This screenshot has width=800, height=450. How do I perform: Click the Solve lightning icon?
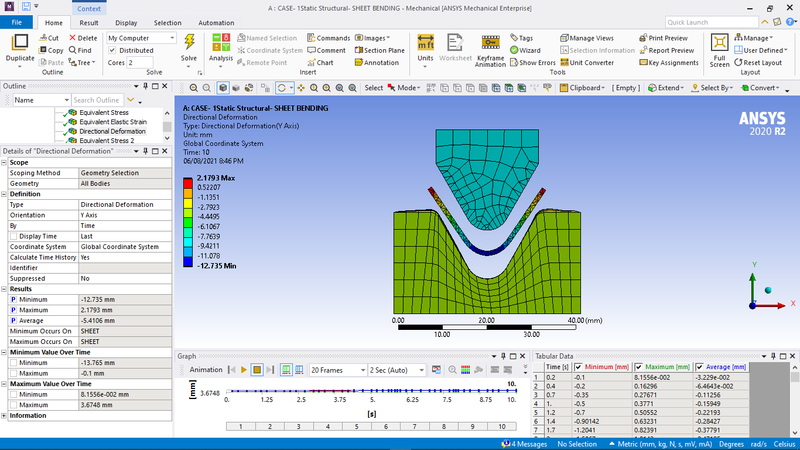coord(189,42)
